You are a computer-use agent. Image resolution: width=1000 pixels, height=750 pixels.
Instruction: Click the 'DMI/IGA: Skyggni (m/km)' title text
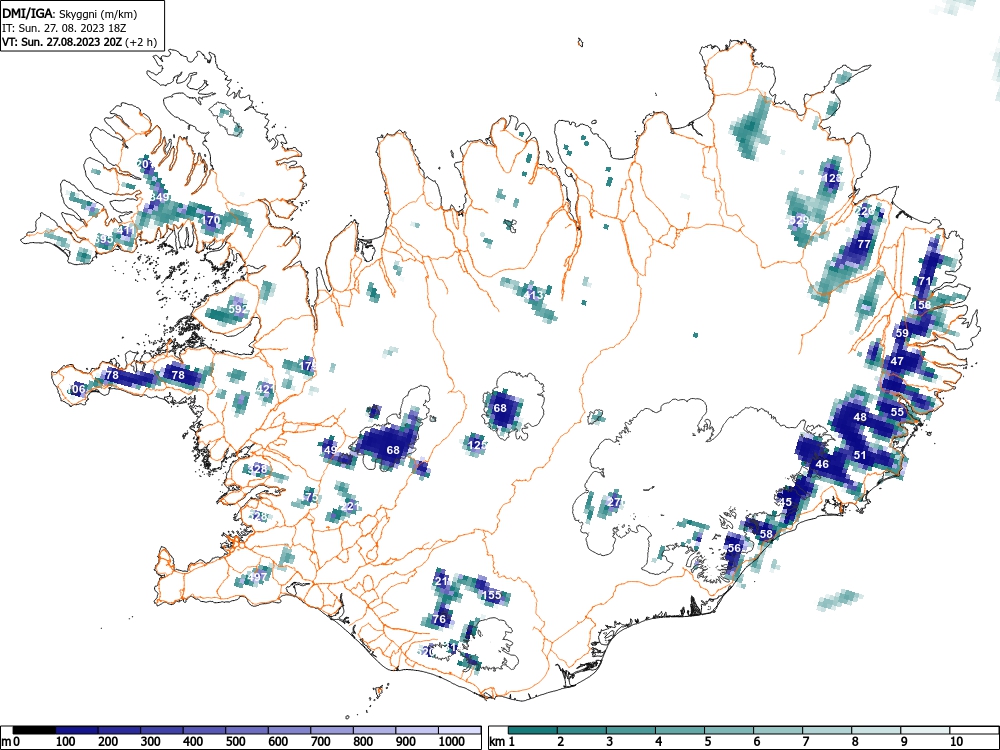(70, 13)
